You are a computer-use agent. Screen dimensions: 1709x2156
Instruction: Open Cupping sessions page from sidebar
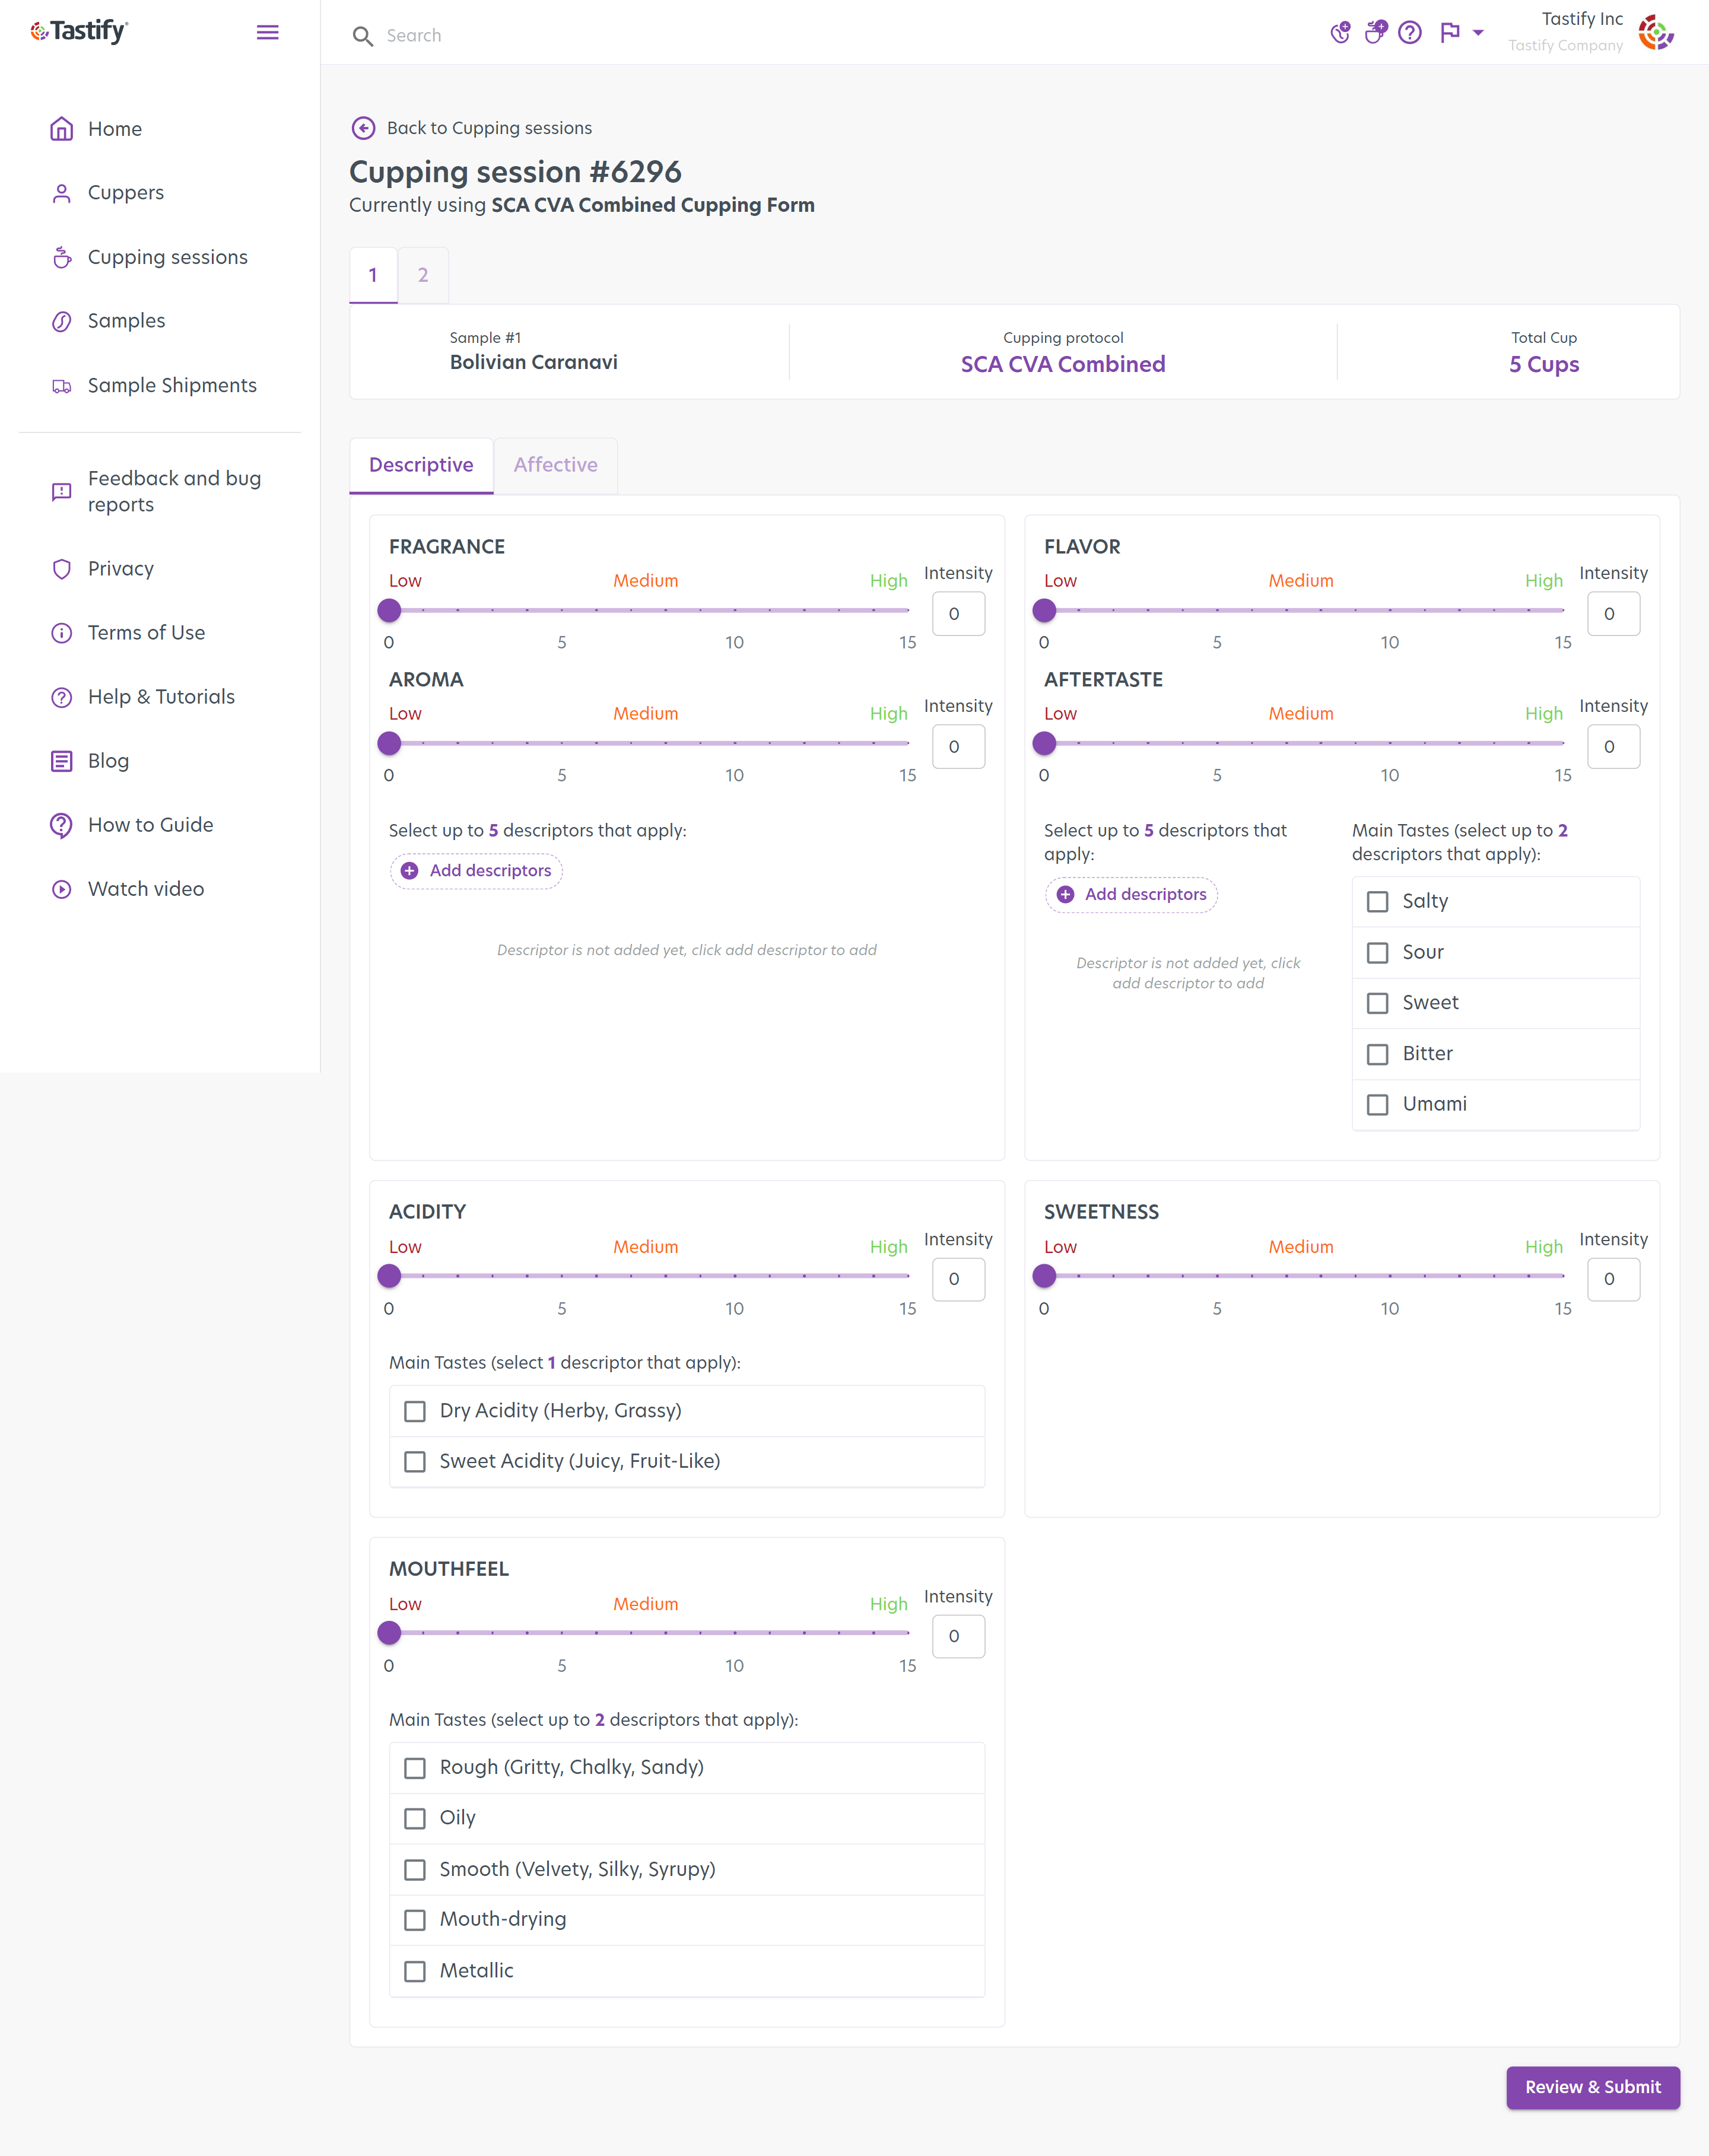(x=167, y=257)
